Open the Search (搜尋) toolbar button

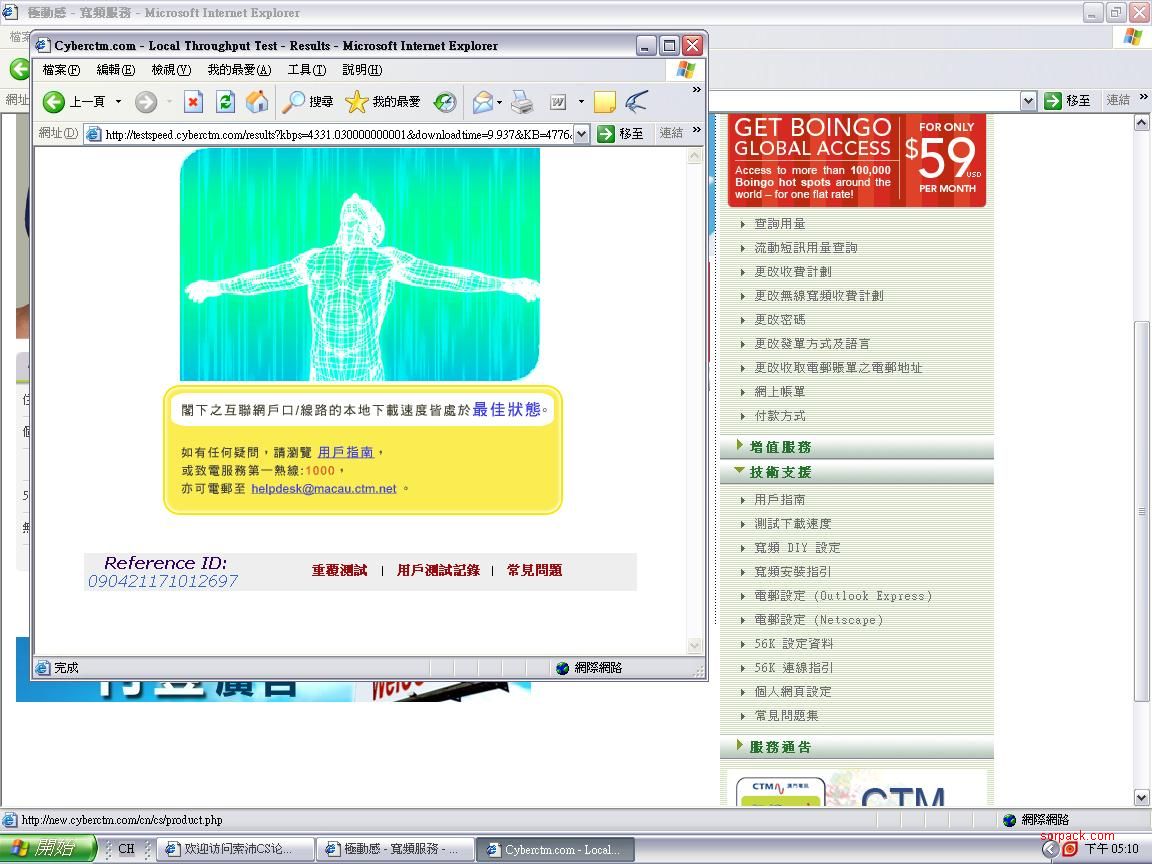point(308,102)
